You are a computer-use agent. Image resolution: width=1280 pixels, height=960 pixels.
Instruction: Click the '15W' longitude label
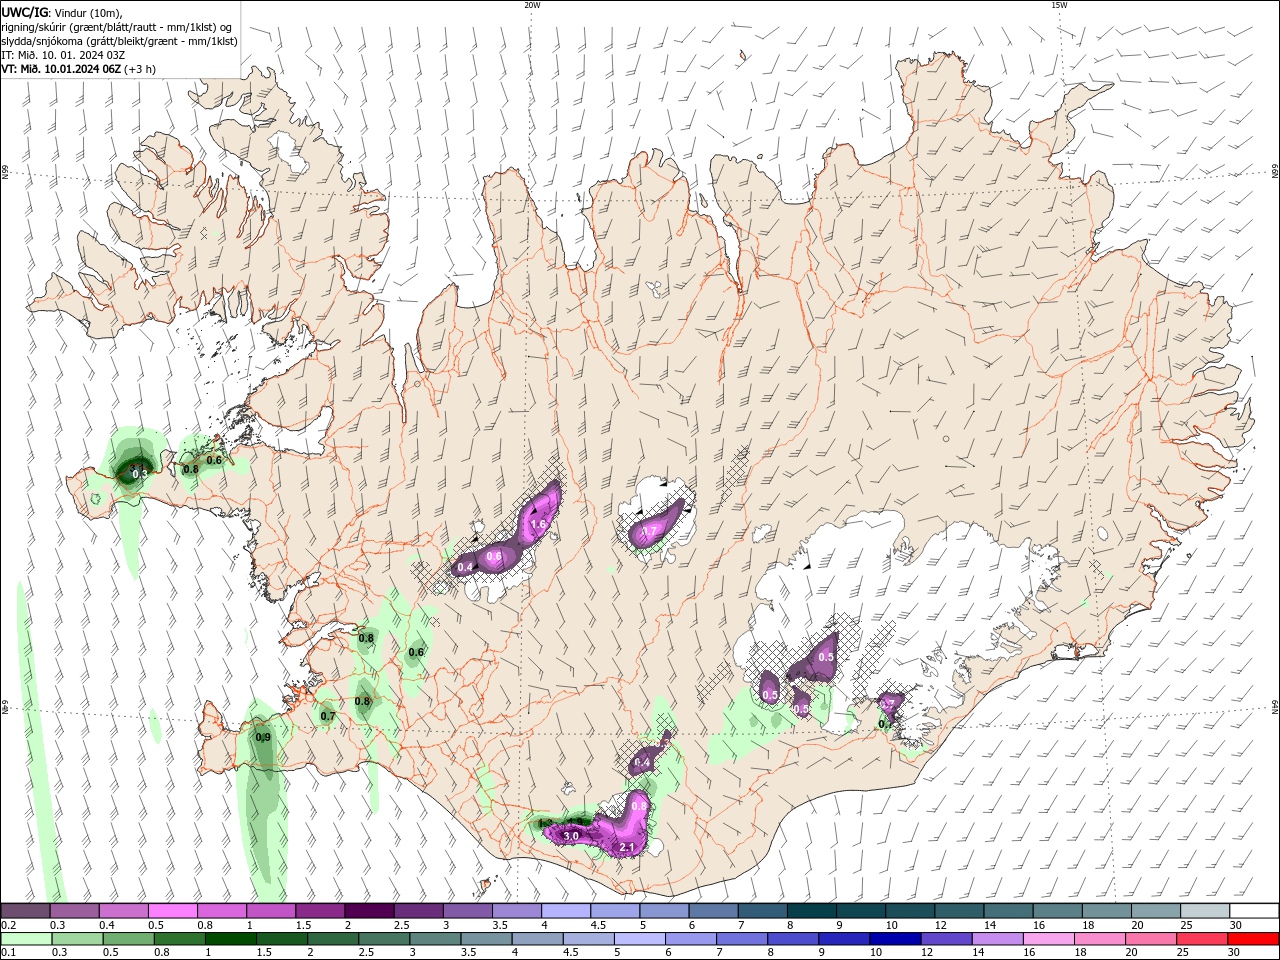[x=1059, y=5]
